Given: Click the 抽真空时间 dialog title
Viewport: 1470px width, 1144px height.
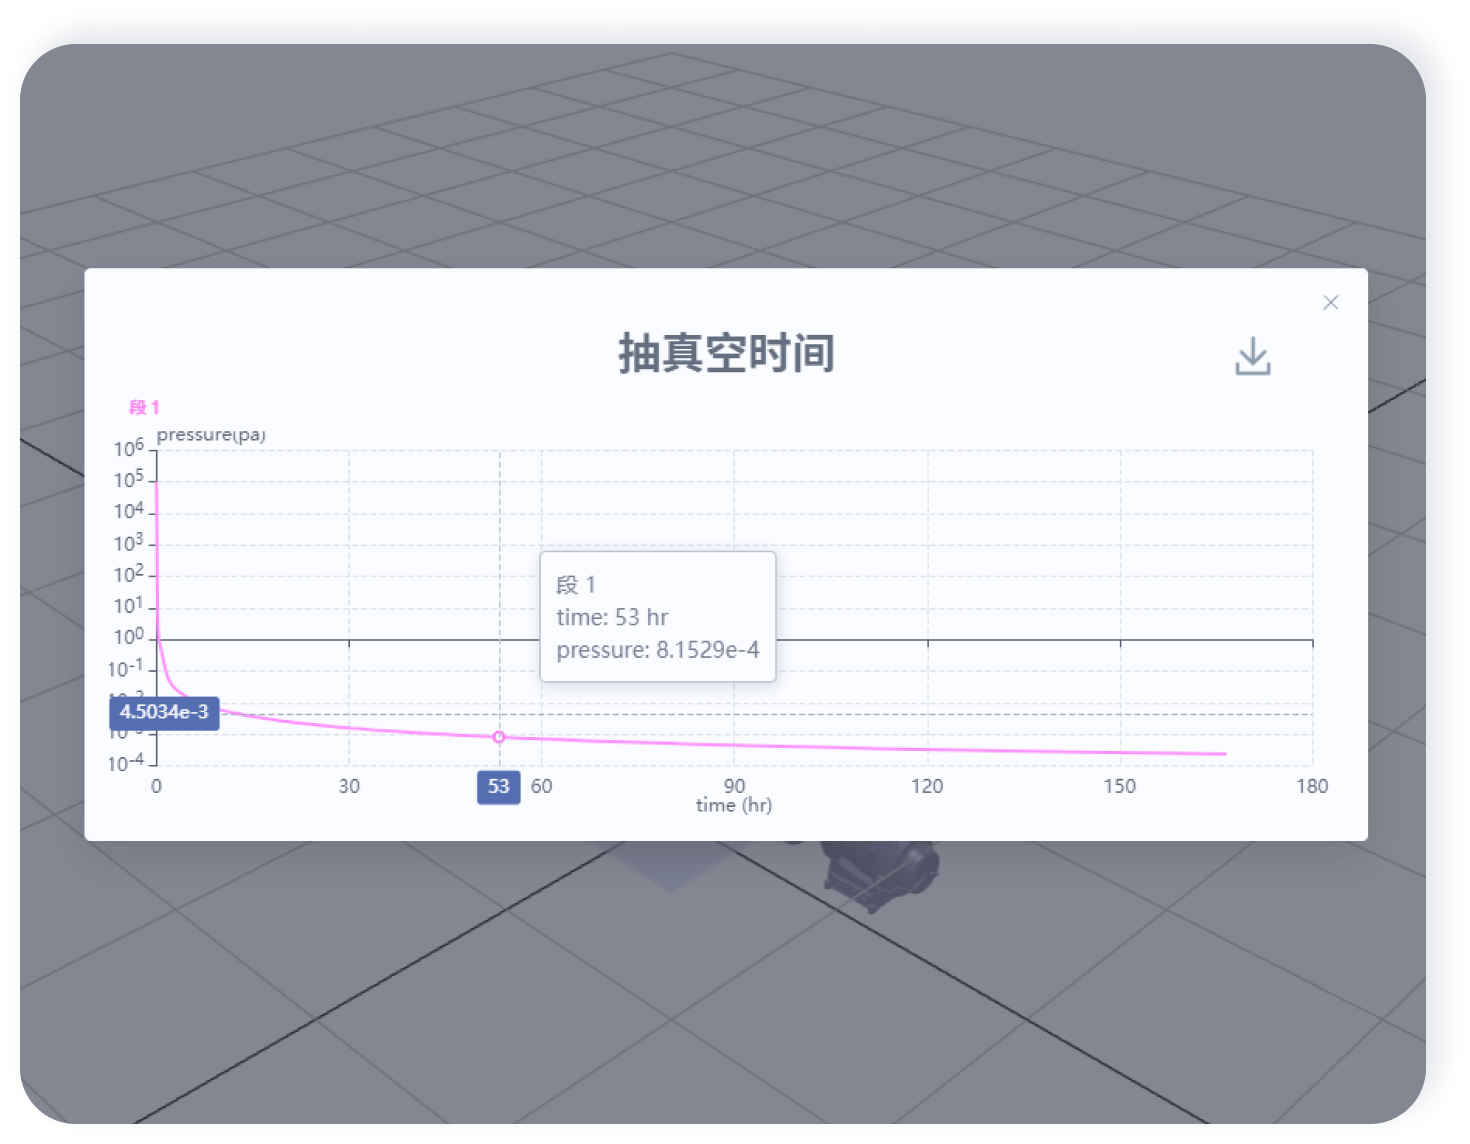Looking at the screenshot, I should pos(726,353).
